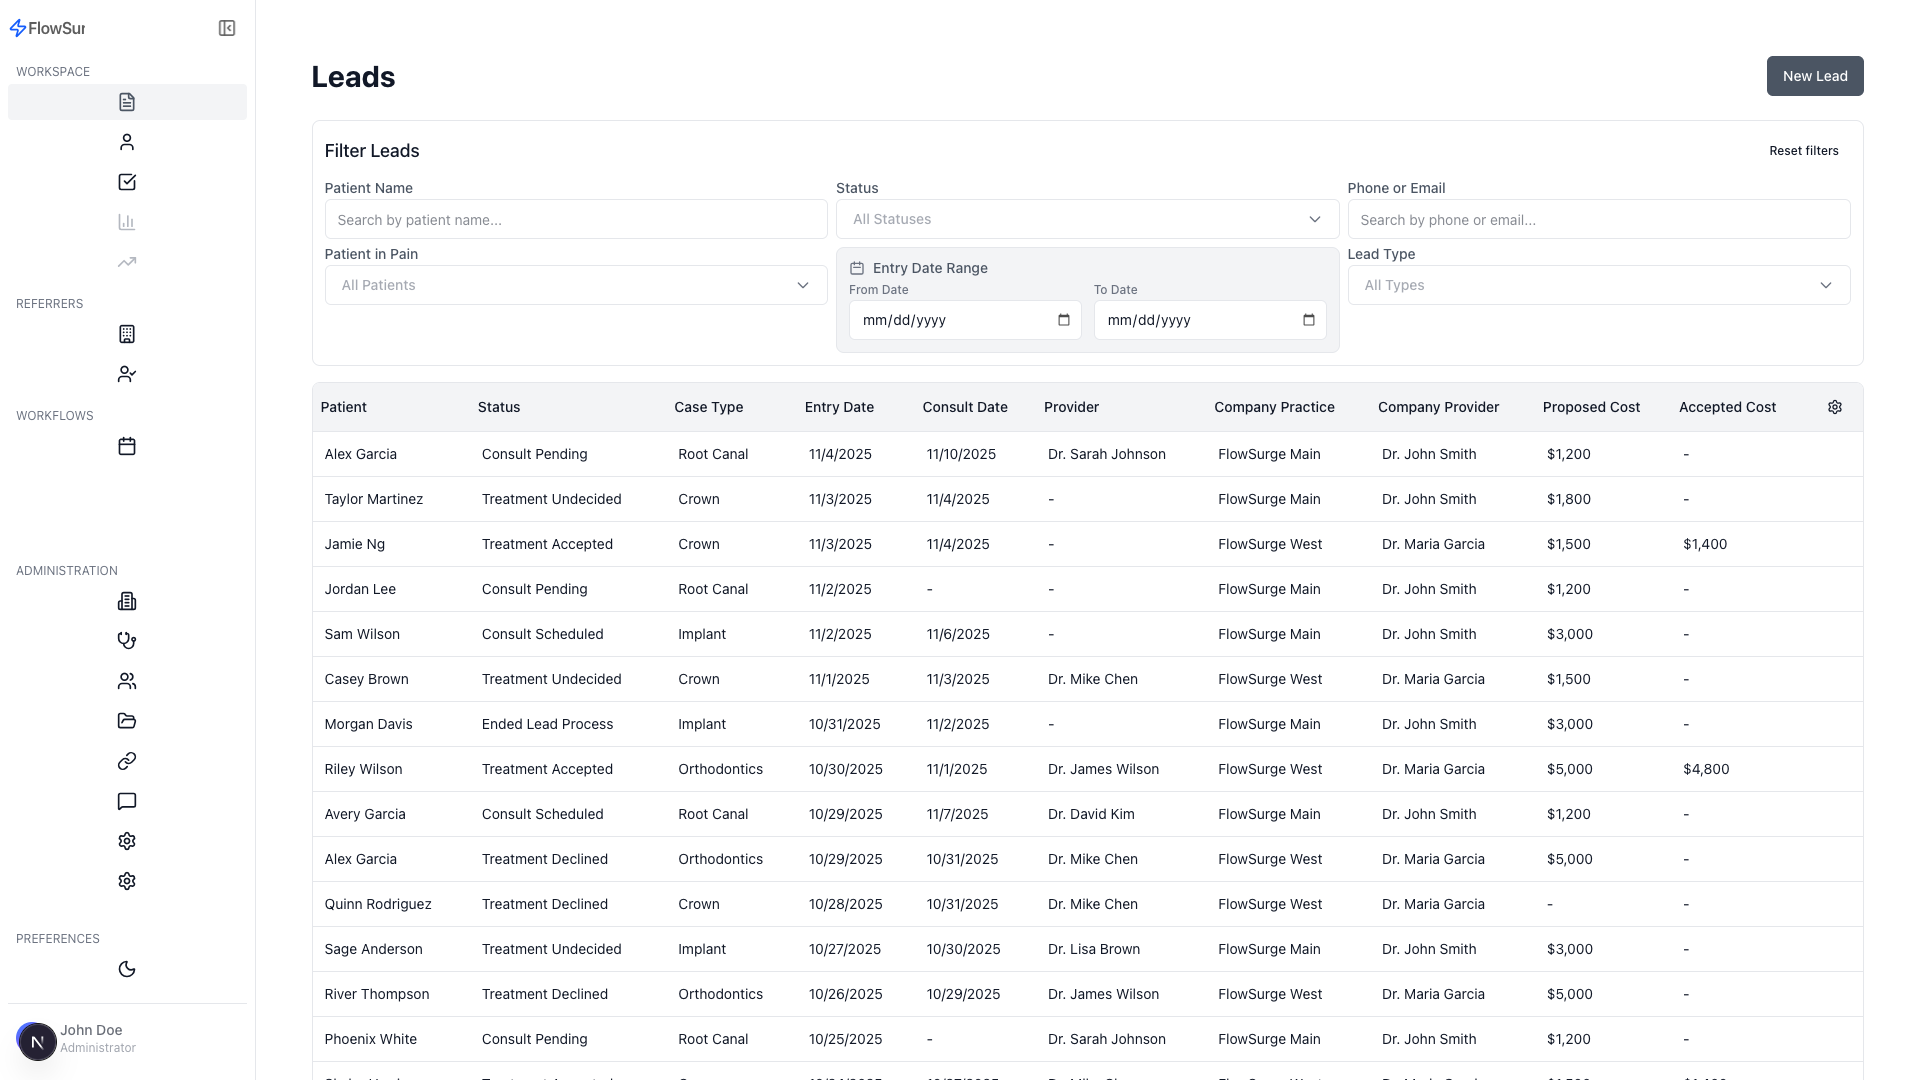Toggle dark mode under Preferences
The width and height of the screenshot is (1920, 1080).
click(126, 969)
